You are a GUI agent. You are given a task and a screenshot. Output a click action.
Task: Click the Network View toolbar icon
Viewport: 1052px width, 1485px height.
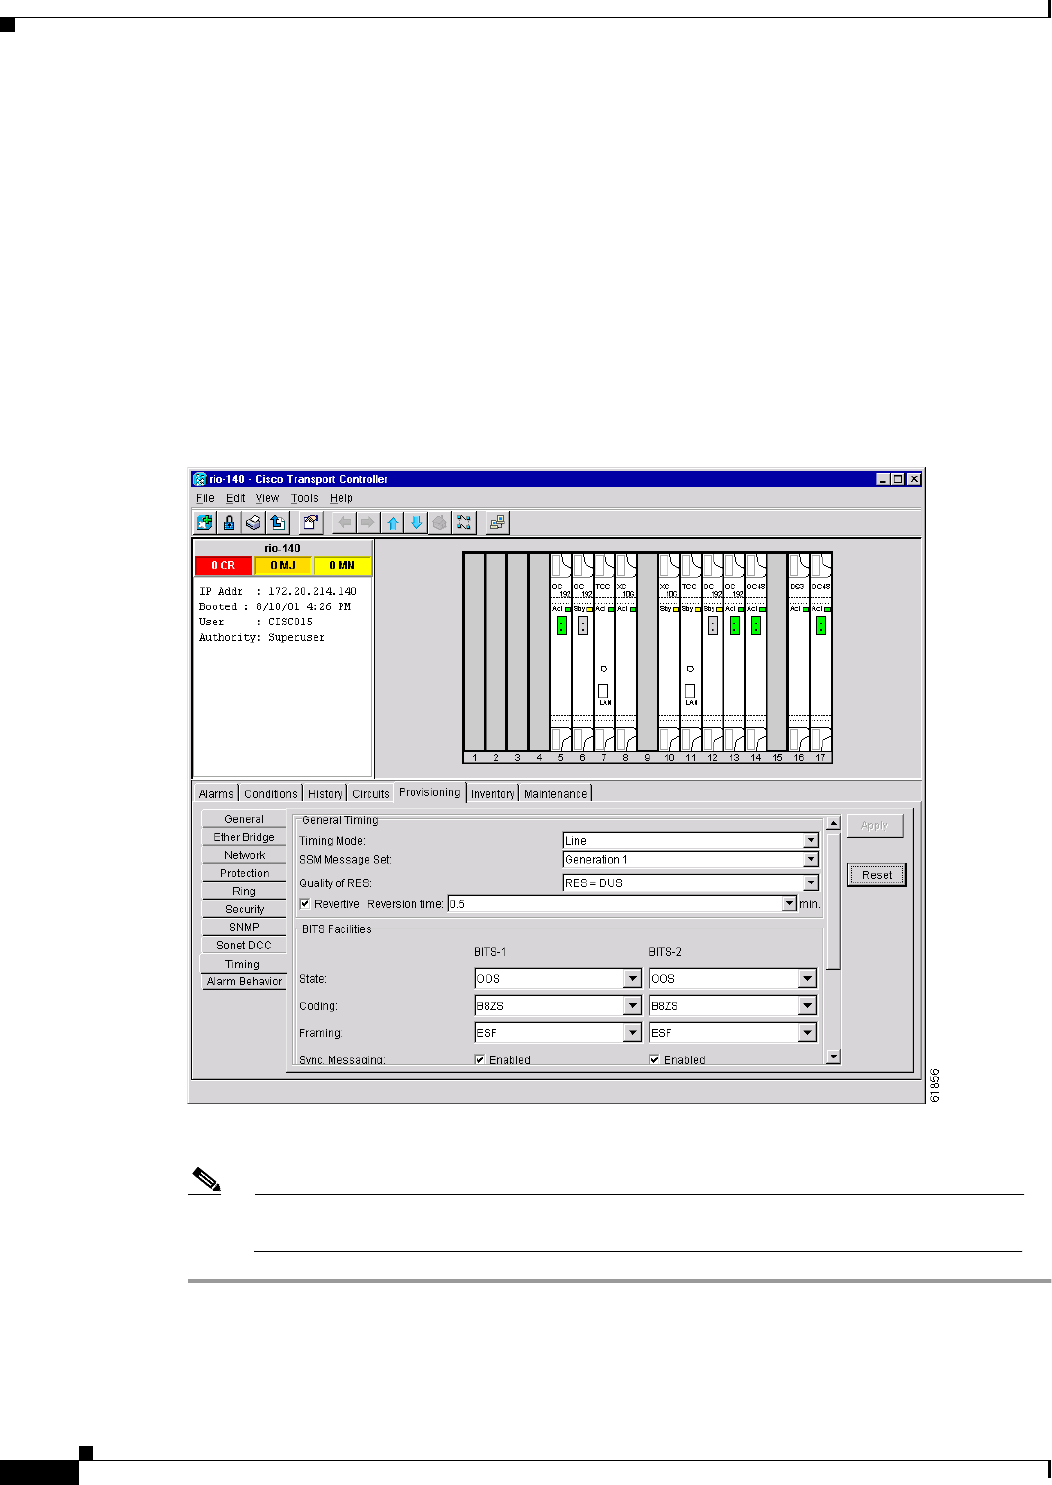tap(464, 522)
